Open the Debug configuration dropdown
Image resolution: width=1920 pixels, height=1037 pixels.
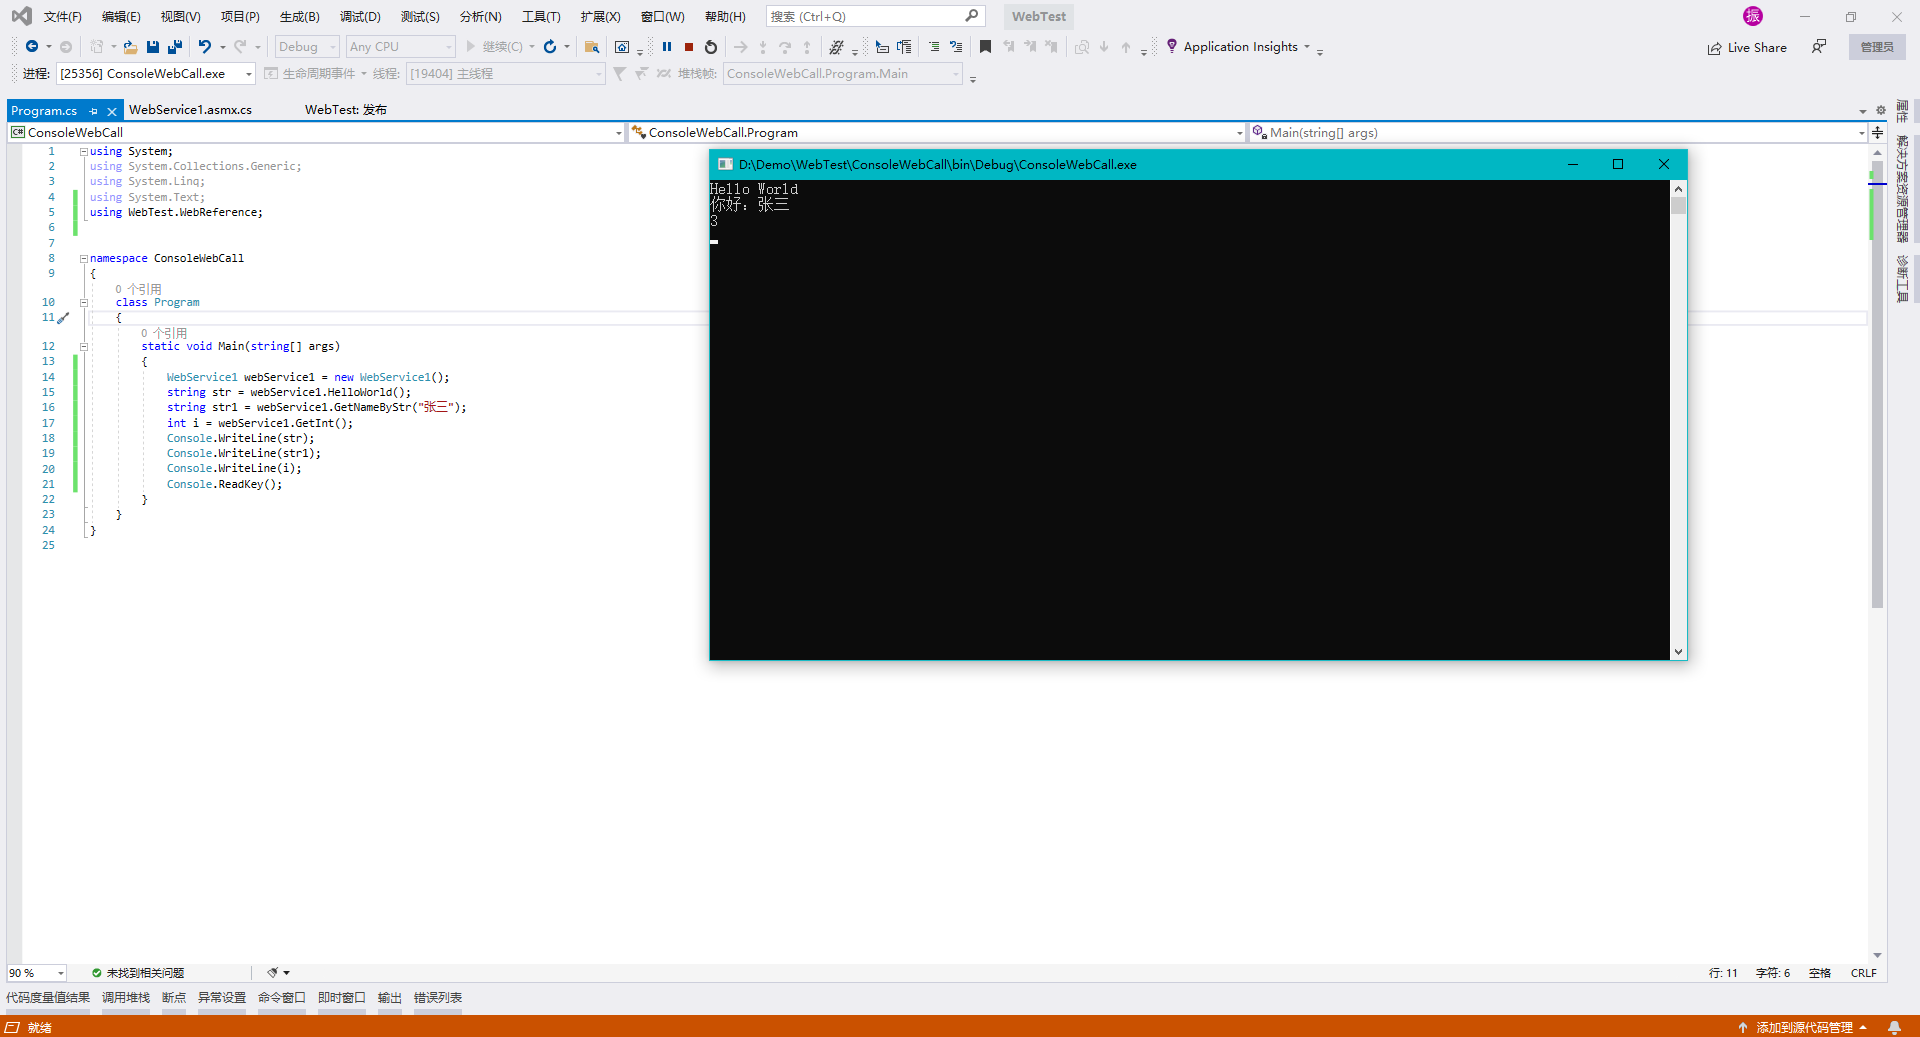pyautogui.click(x=305, y=46)
